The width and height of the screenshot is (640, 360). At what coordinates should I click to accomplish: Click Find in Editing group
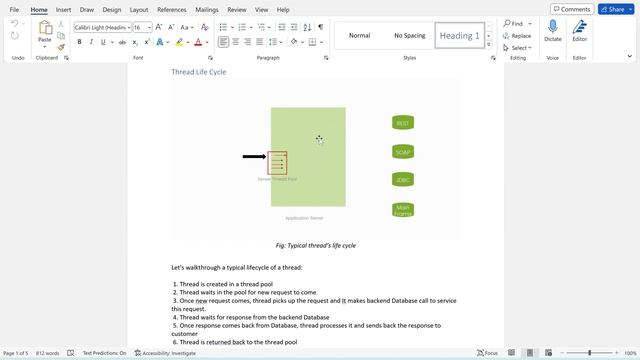tap(513, 24)
